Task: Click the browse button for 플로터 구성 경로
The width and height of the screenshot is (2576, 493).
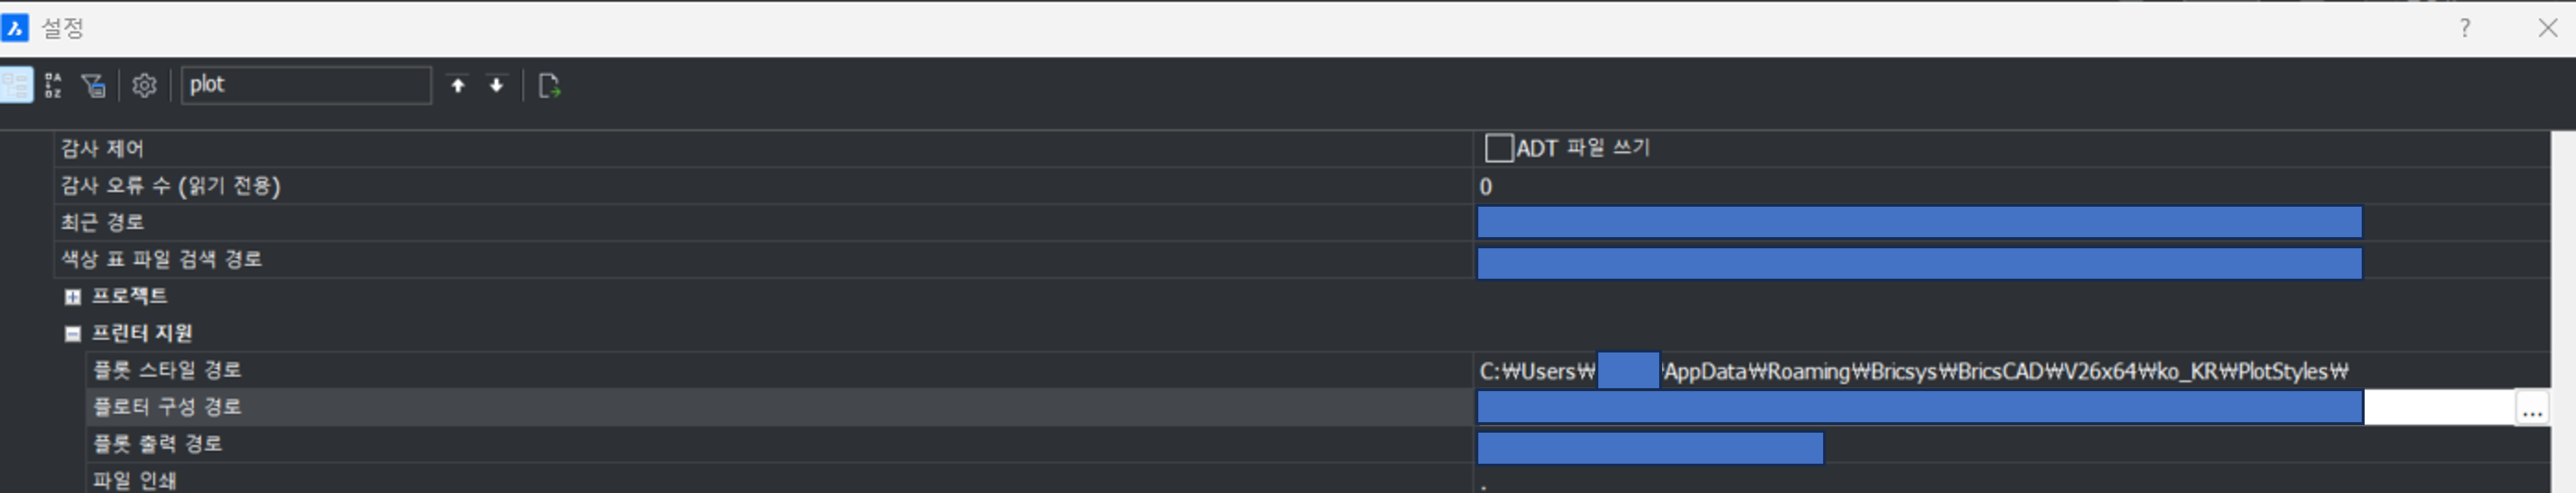Action: click(2531, 408)
